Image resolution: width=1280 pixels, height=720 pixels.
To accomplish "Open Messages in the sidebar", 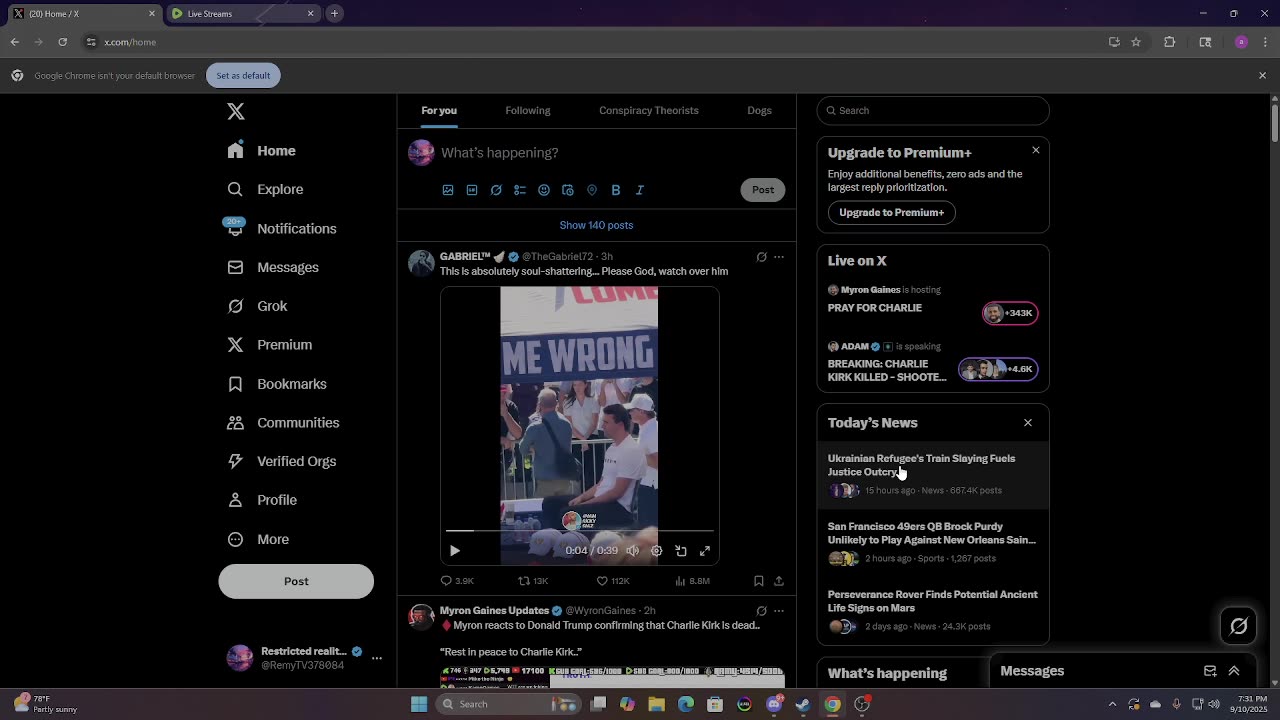I will pyautogui.click(x=273, y=267).
